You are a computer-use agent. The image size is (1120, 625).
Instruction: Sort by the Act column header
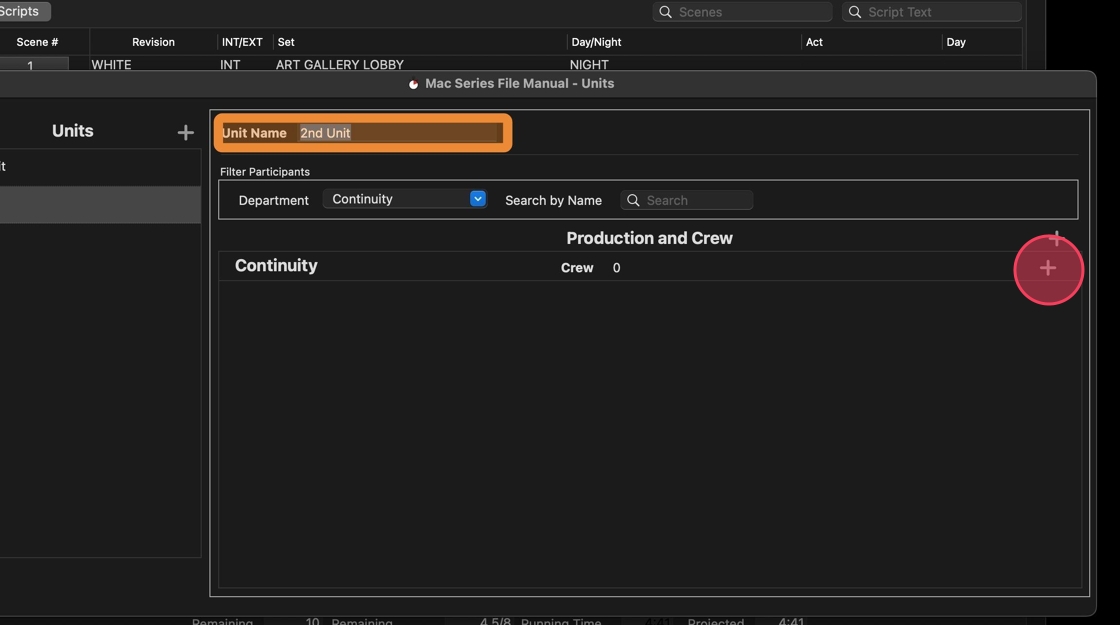point(814,42)
